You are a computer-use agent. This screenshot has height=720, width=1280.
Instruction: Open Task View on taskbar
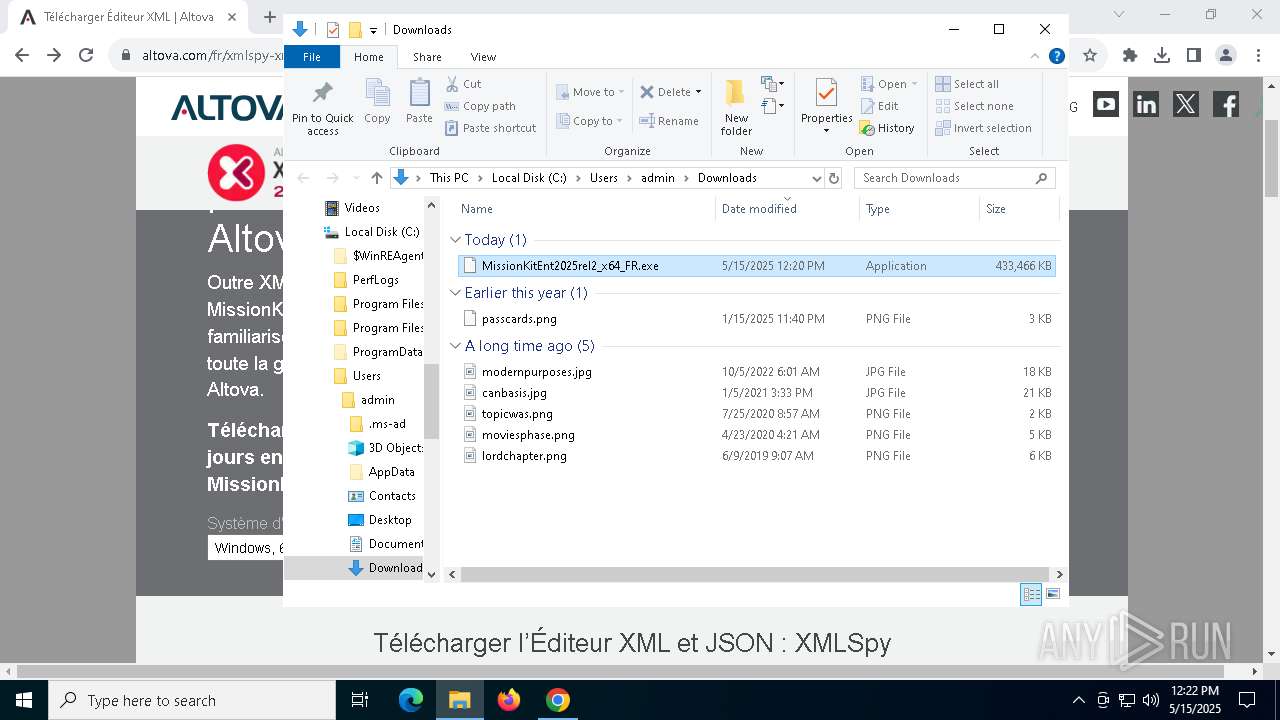coord(361,700)
